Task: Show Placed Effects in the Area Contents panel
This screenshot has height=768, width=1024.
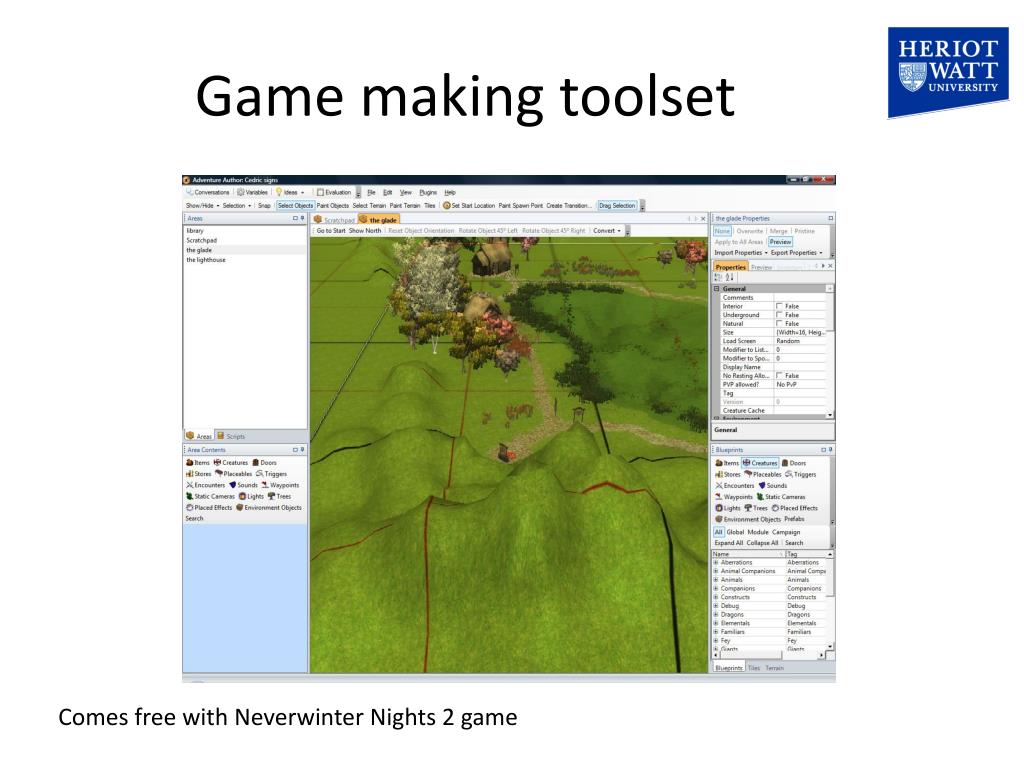Action: pos(210,507)
